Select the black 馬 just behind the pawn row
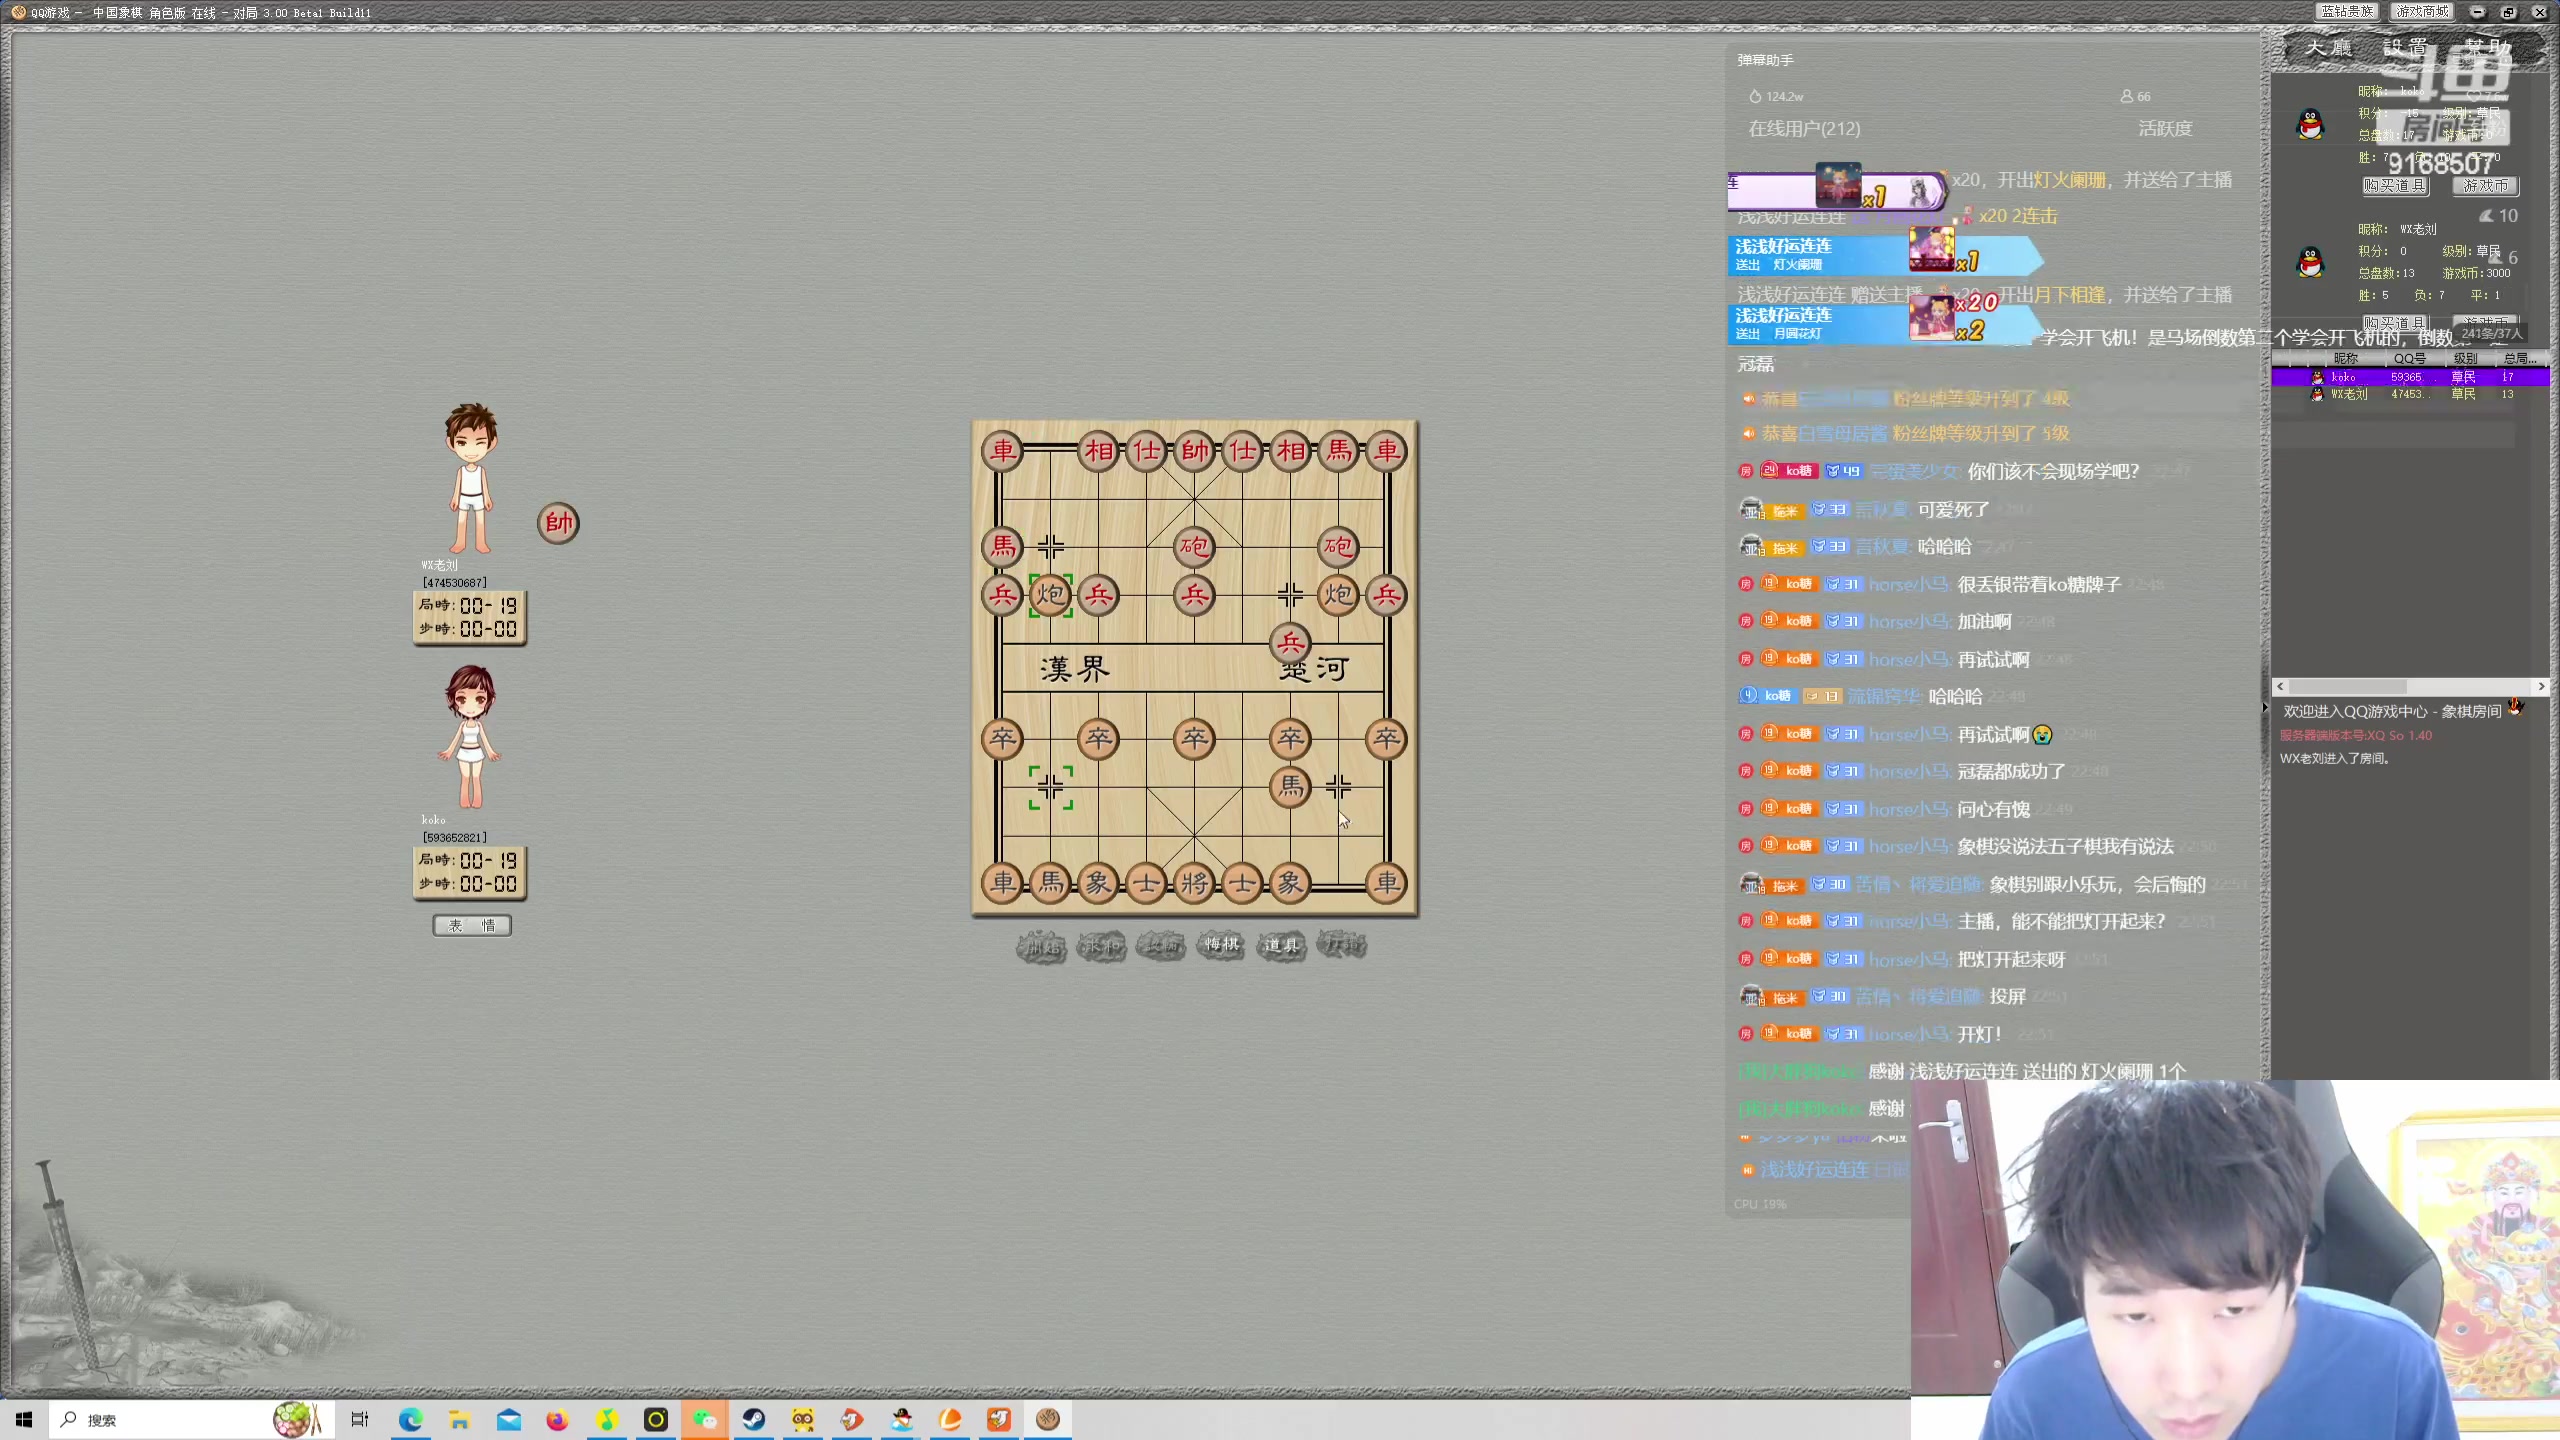Viewport: 2560px width, 1440px height. coord(1290,787)
